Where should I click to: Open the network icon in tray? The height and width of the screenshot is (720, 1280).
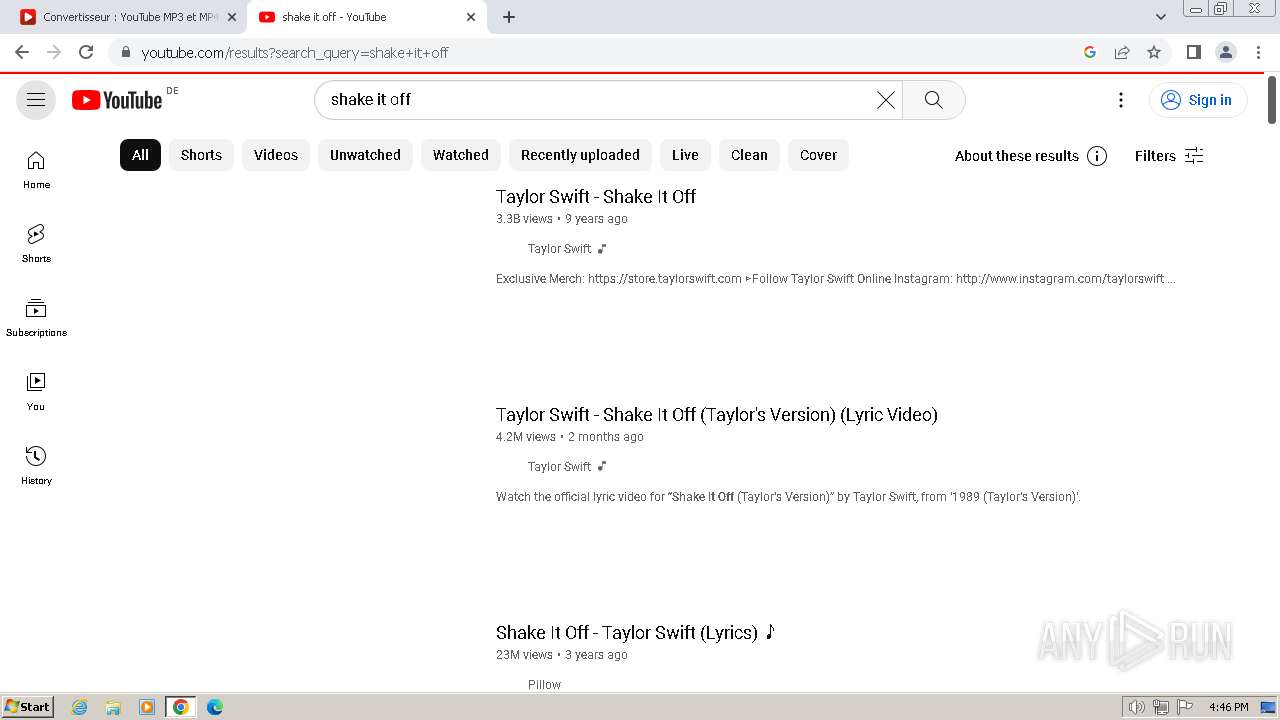(1161, 707)
